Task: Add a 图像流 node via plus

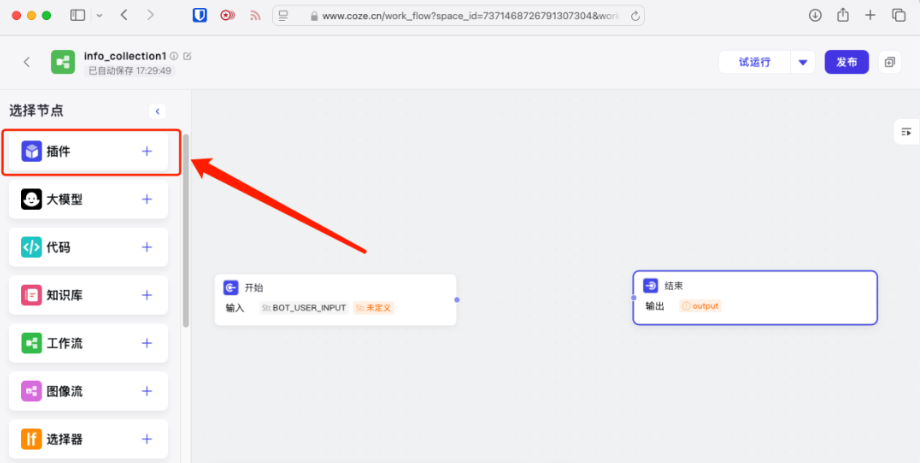Action: pyautogui.click(x=147, y=391)
